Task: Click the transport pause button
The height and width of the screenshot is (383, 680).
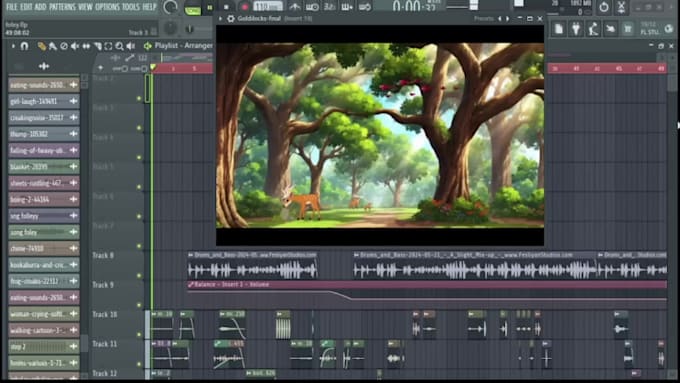Action: click(210, 7)
